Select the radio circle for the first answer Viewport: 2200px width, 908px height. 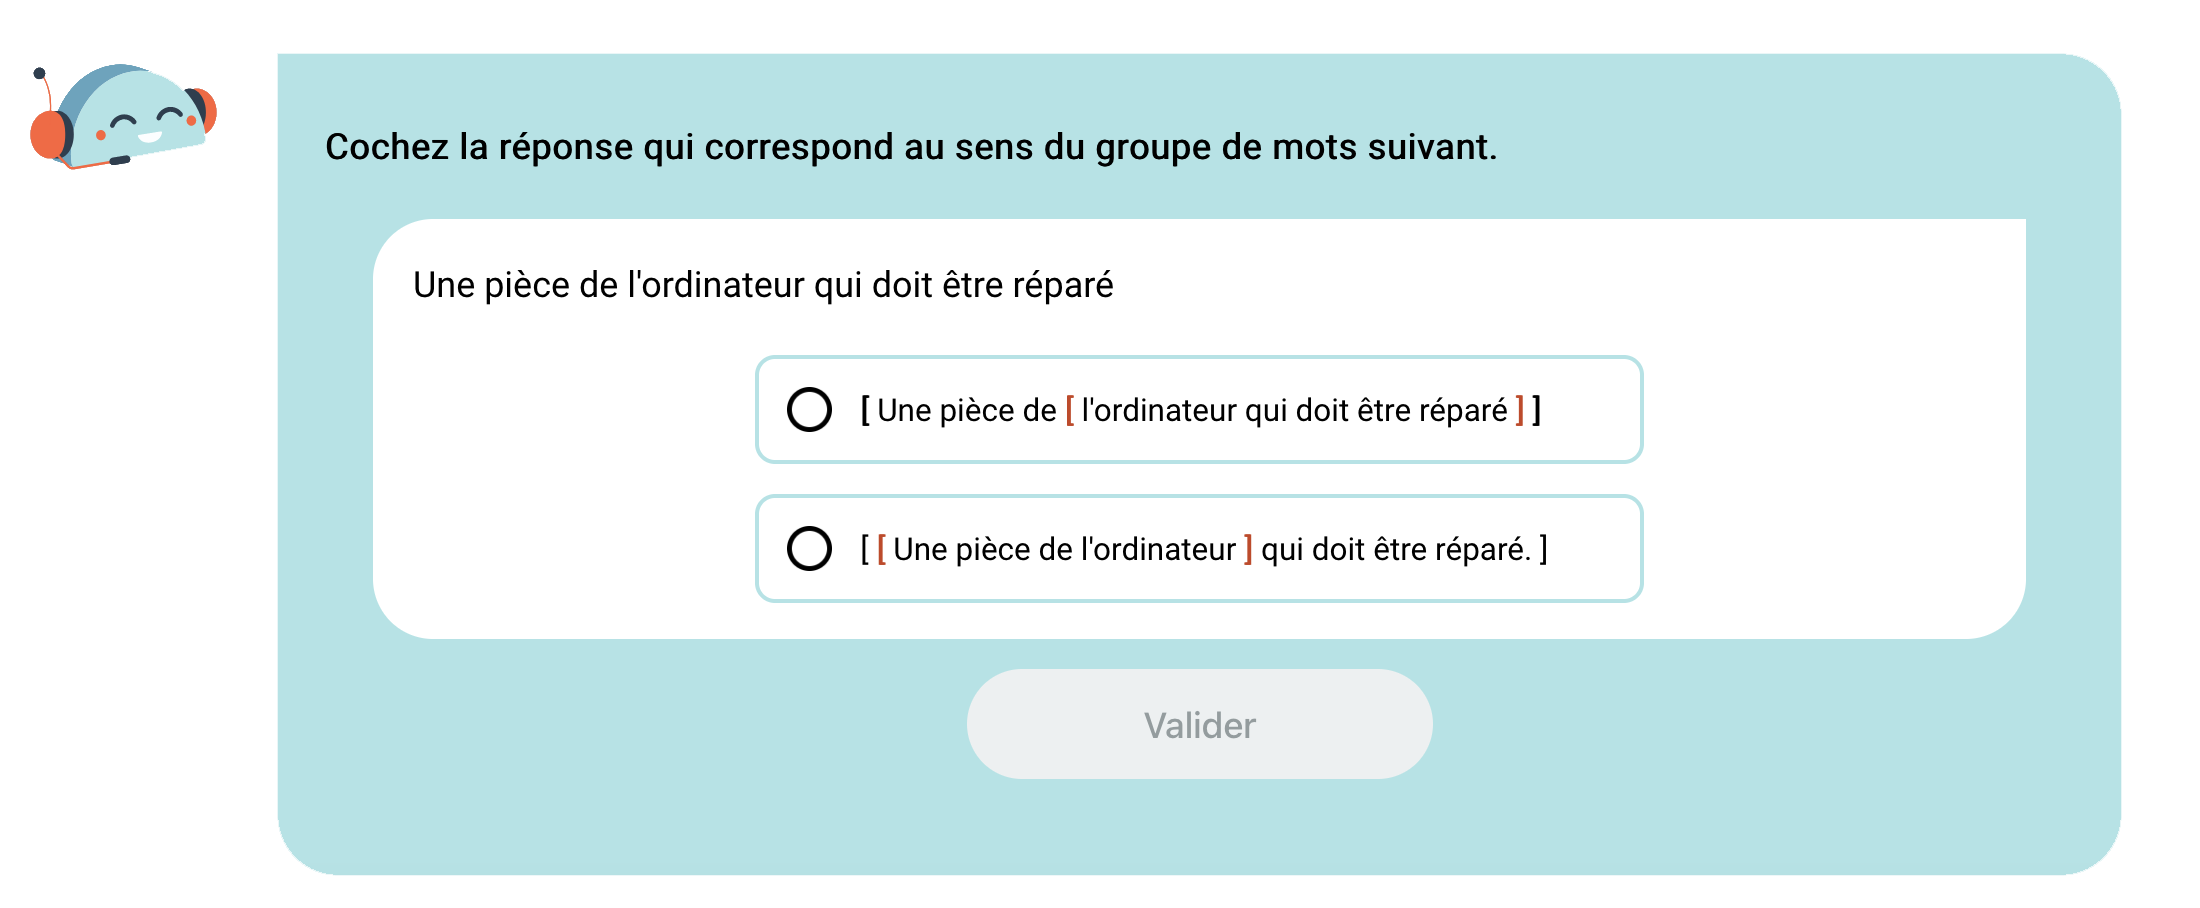tap(809, 410)
